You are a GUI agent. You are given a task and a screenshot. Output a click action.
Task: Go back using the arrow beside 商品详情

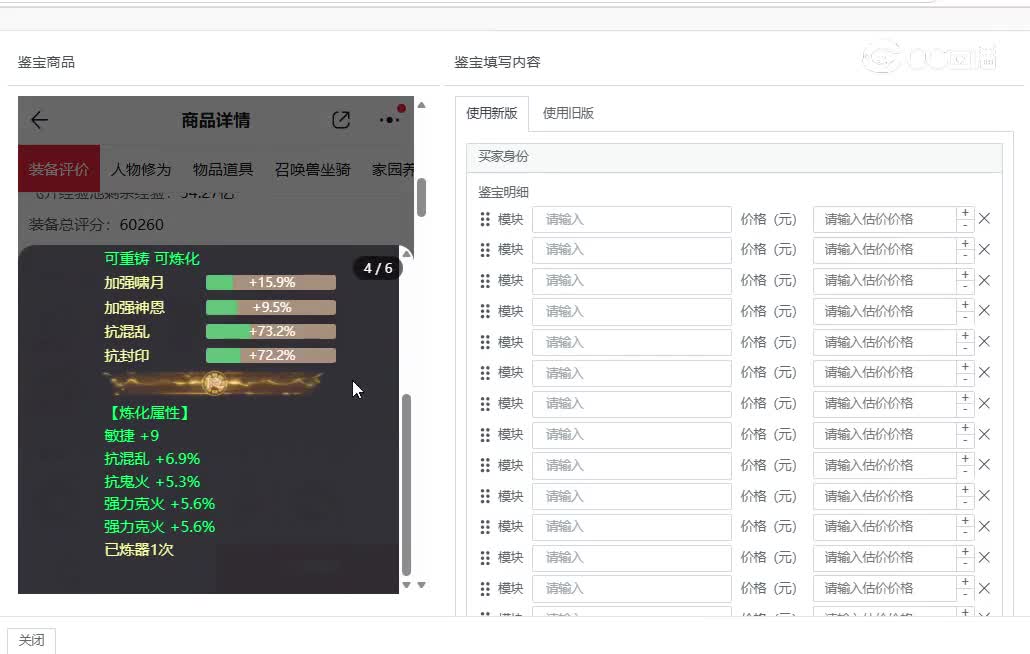coord(39,120)
